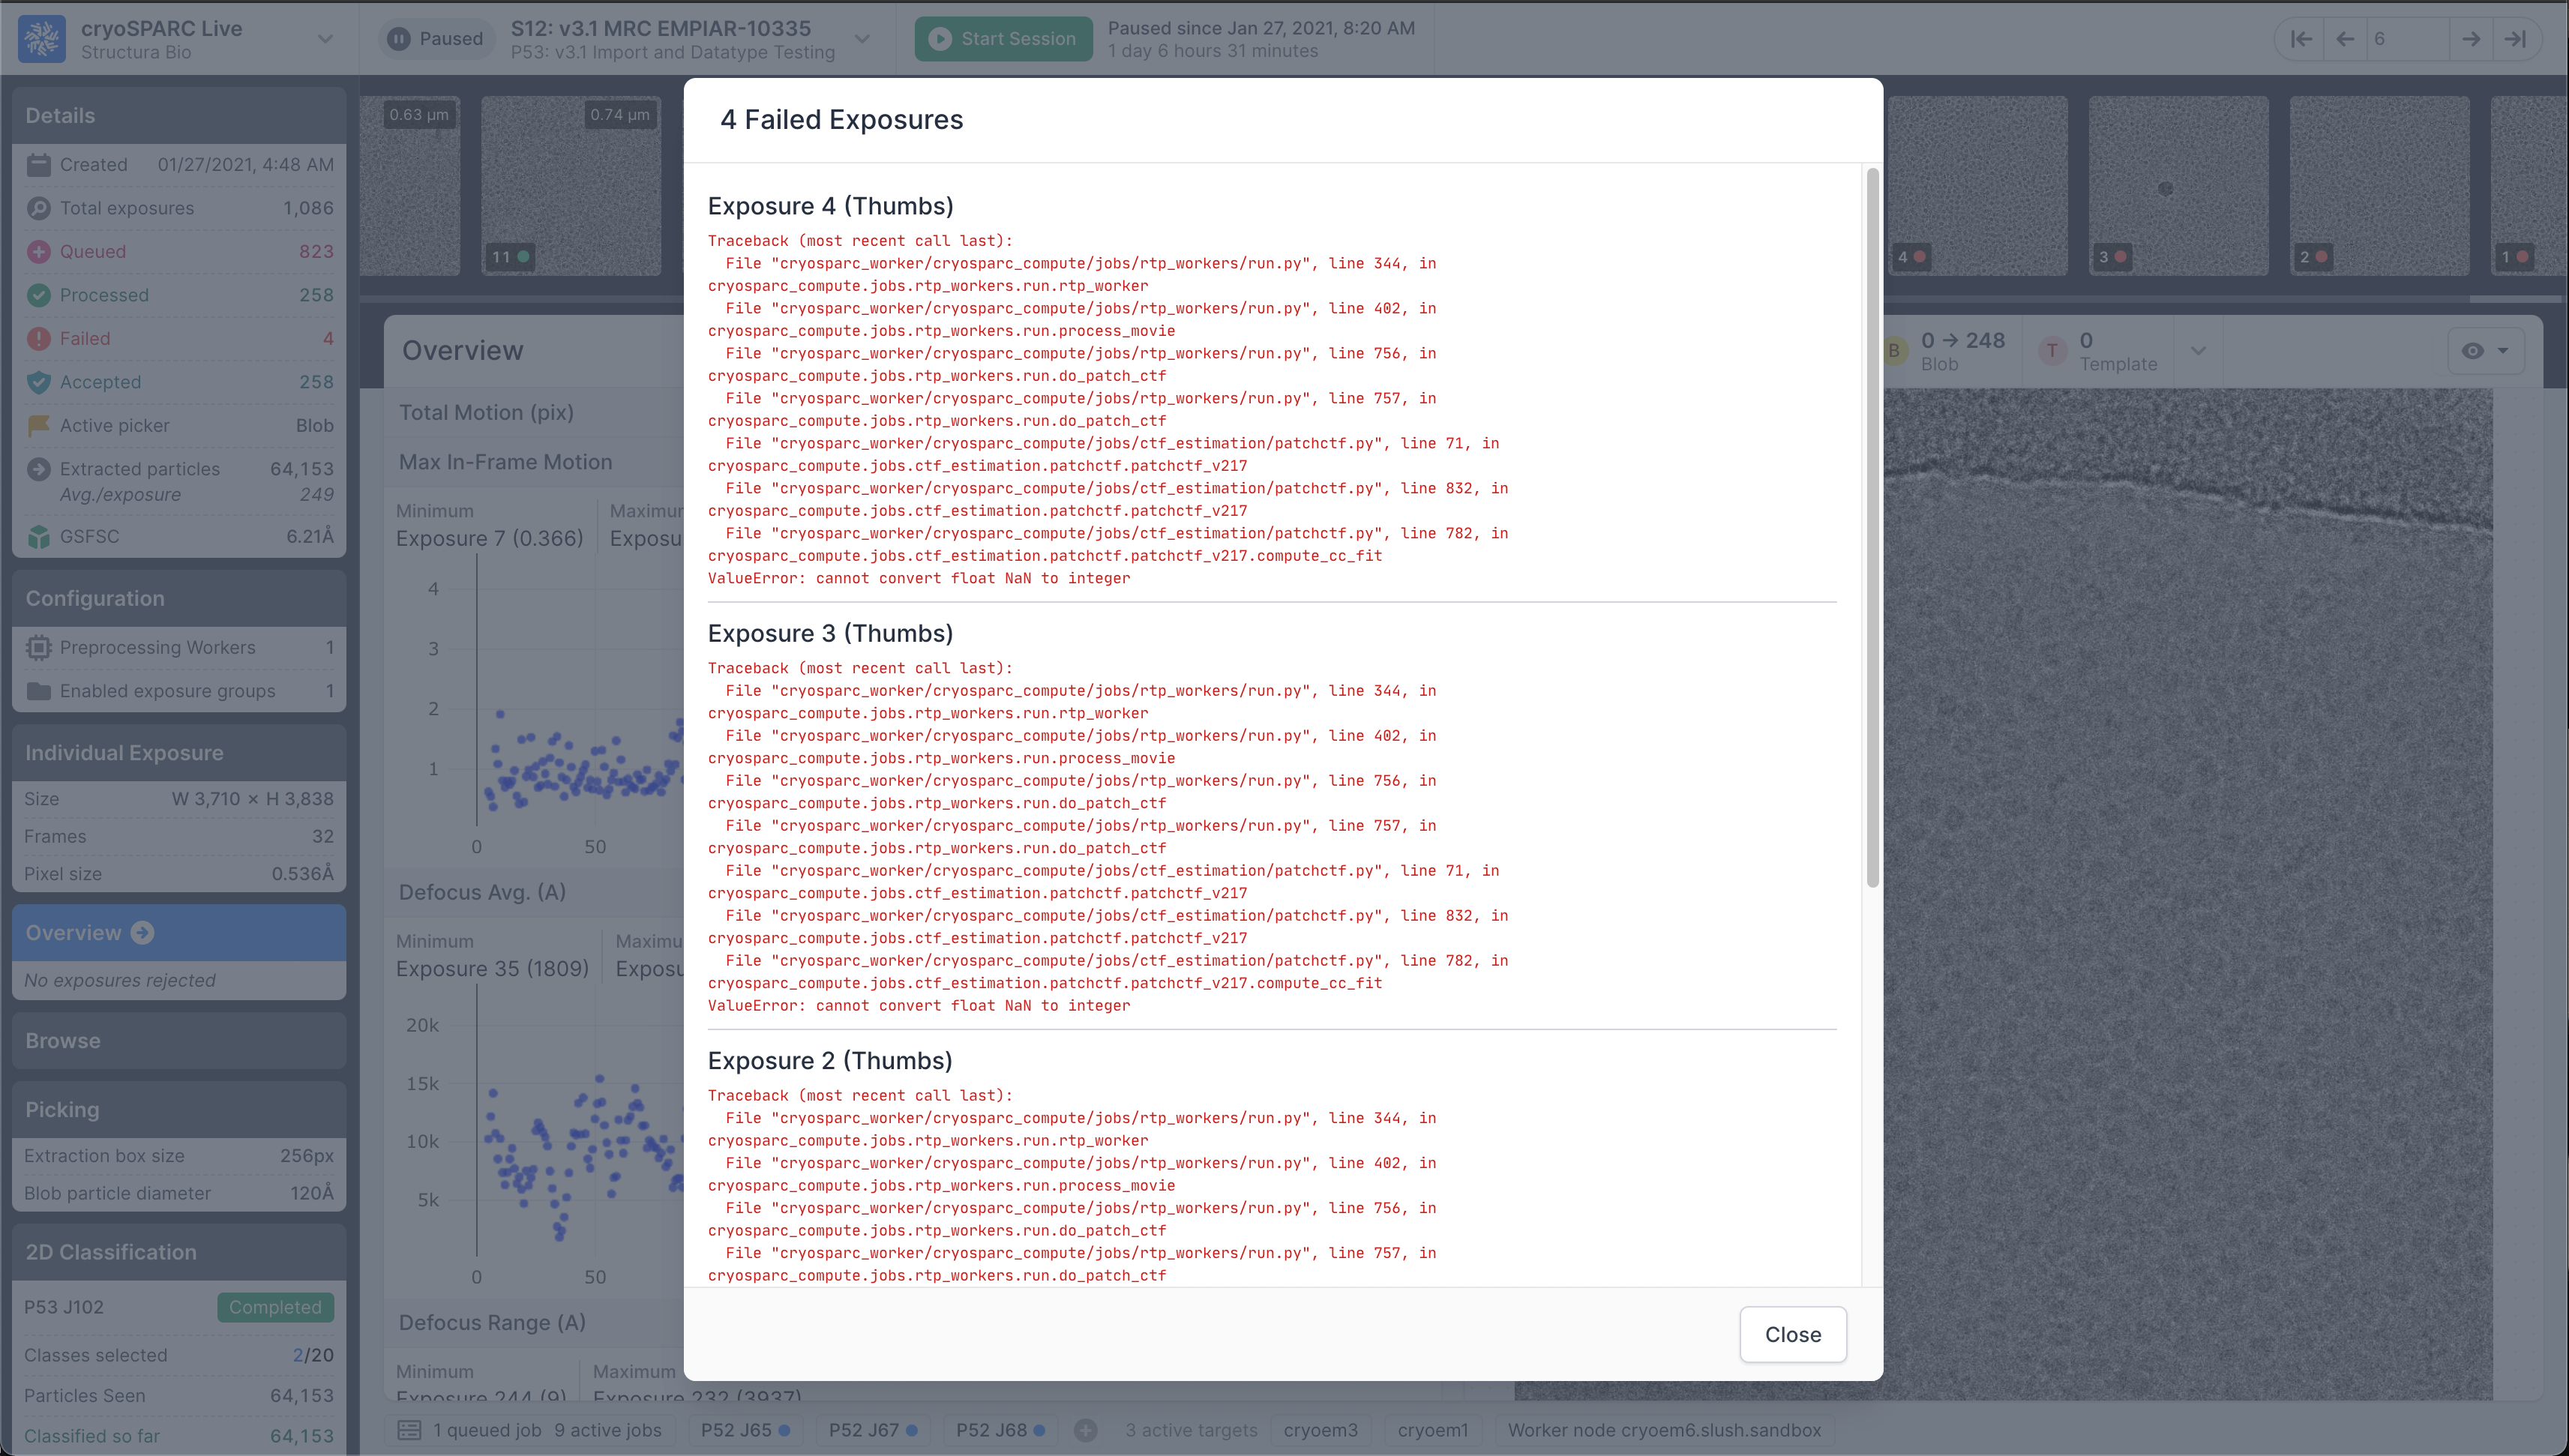Click the Exposure 4 (Thumbs) heading
Screen dimensions: 2569x1456
pos(830,206)
